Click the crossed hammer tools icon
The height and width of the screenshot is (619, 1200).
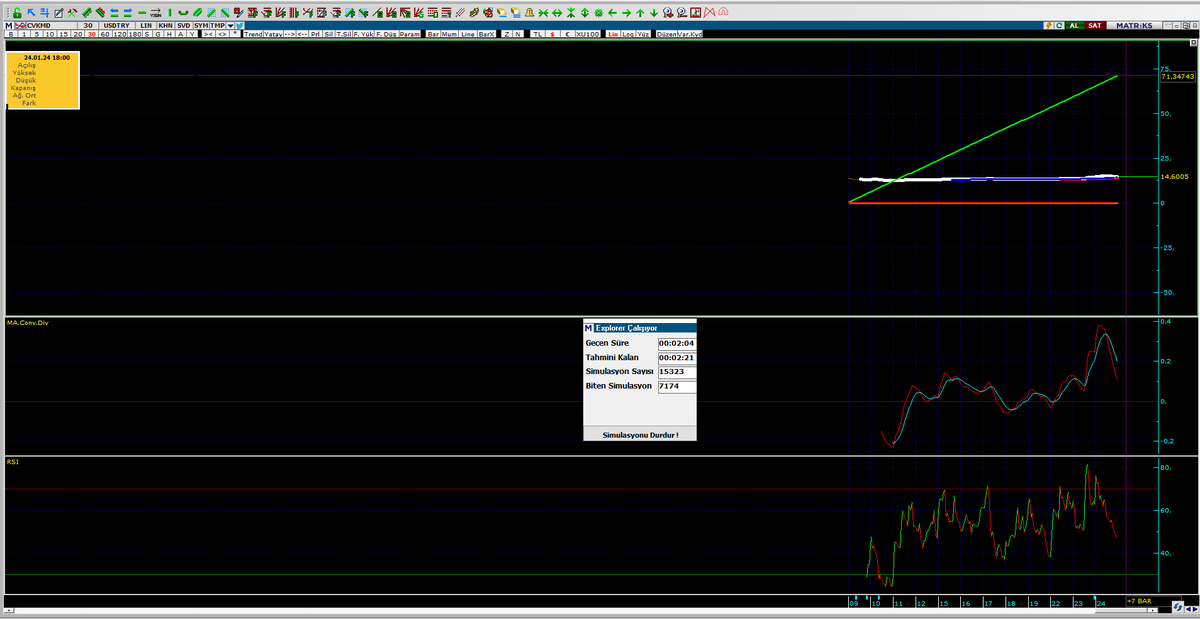72,13
